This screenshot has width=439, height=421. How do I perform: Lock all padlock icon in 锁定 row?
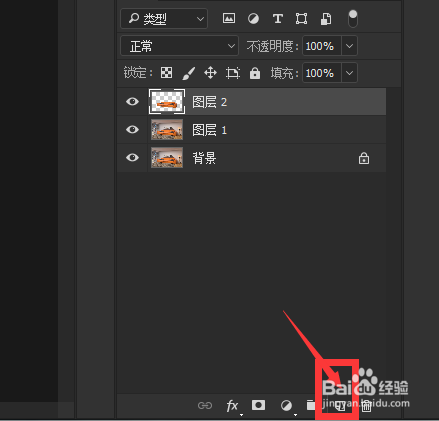pyautogui.click(x=255, y=73)
